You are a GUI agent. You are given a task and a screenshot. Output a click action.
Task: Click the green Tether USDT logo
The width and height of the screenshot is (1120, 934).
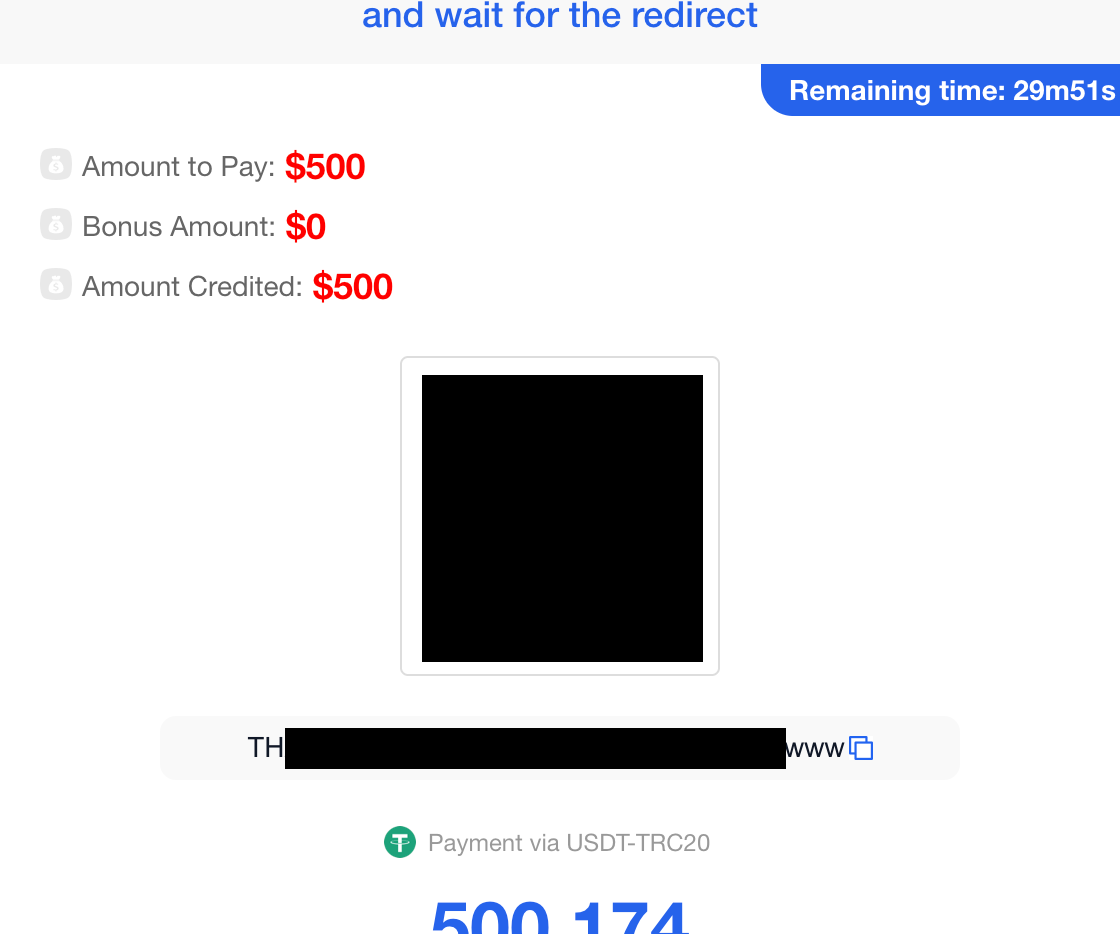tap(400, 842)
